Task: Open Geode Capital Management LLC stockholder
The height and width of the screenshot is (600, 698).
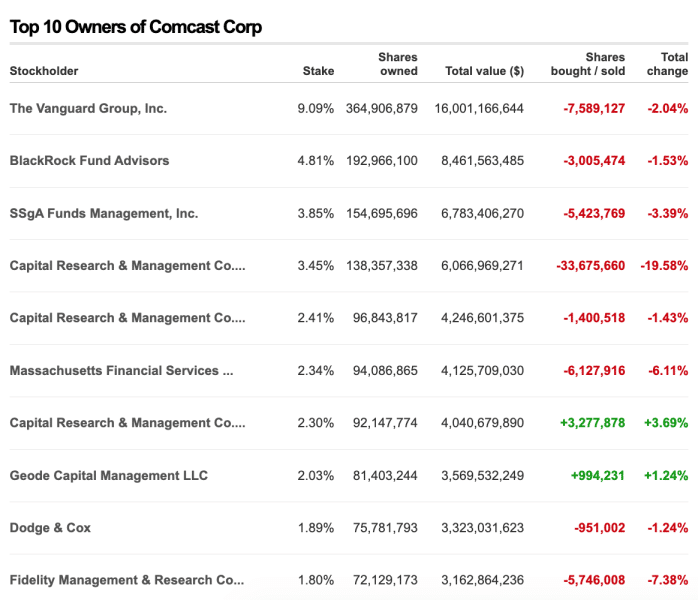Action: (x=109, y=475)
